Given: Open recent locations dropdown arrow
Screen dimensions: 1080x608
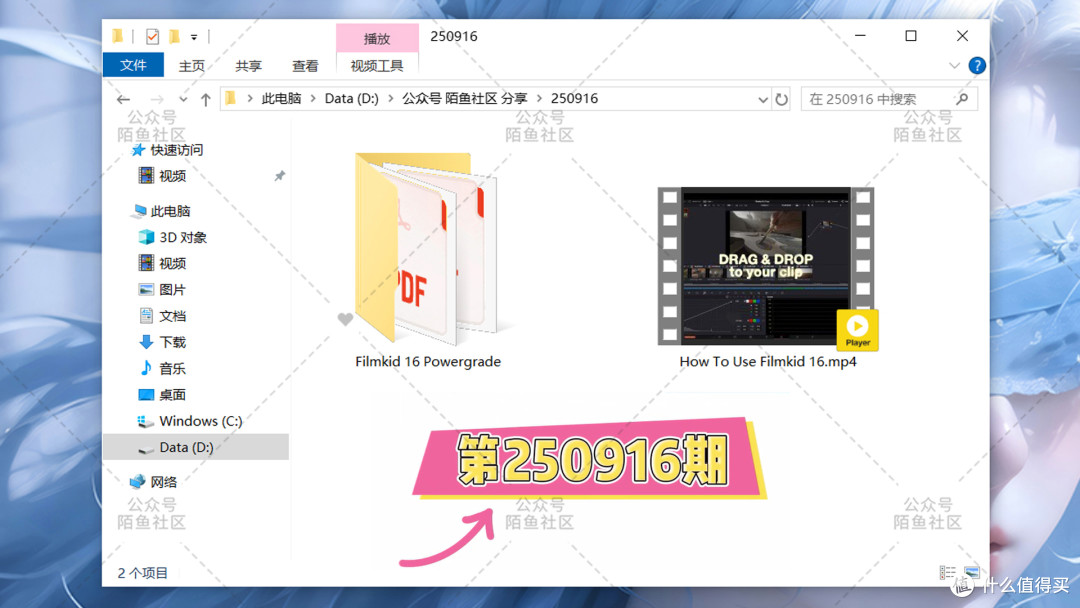Looking at the screenshot, I should point(183,99).
